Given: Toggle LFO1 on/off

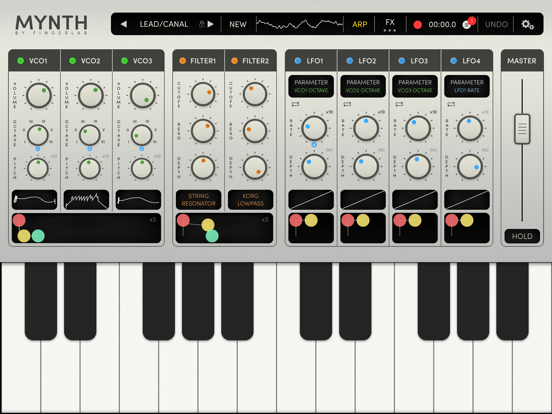Looking at the screenshot, I should click(x=298, y=61).
